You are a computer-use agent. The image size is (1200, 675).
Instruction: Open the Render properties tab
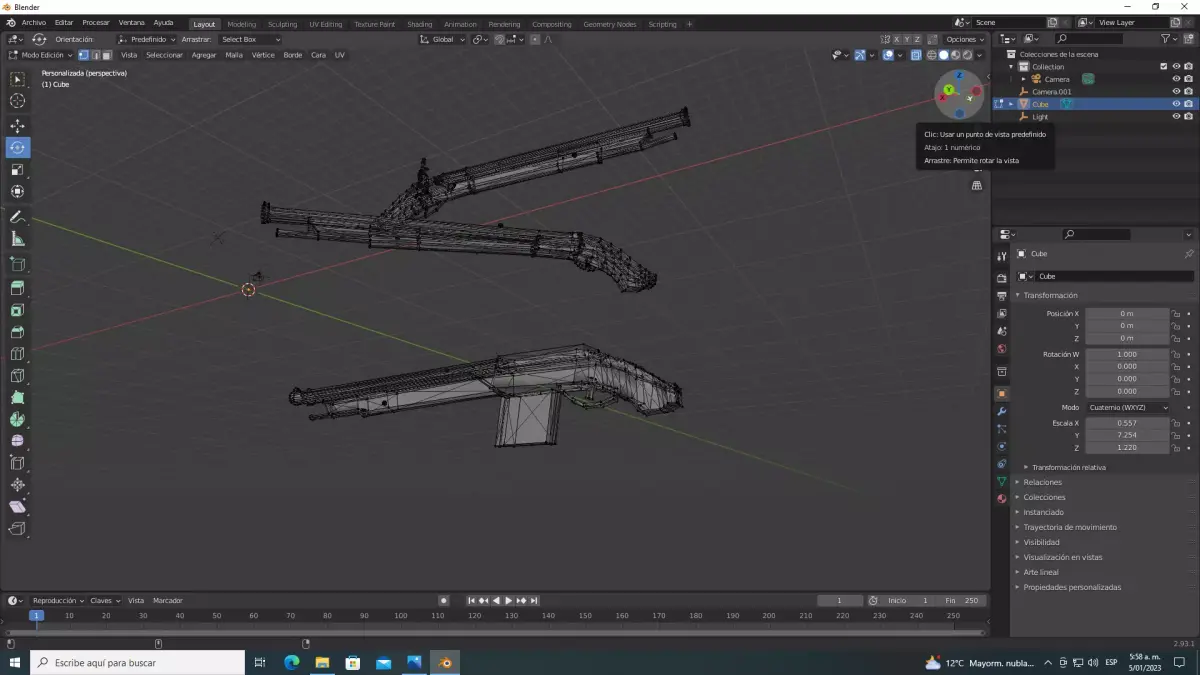(x=1001, y=278)
